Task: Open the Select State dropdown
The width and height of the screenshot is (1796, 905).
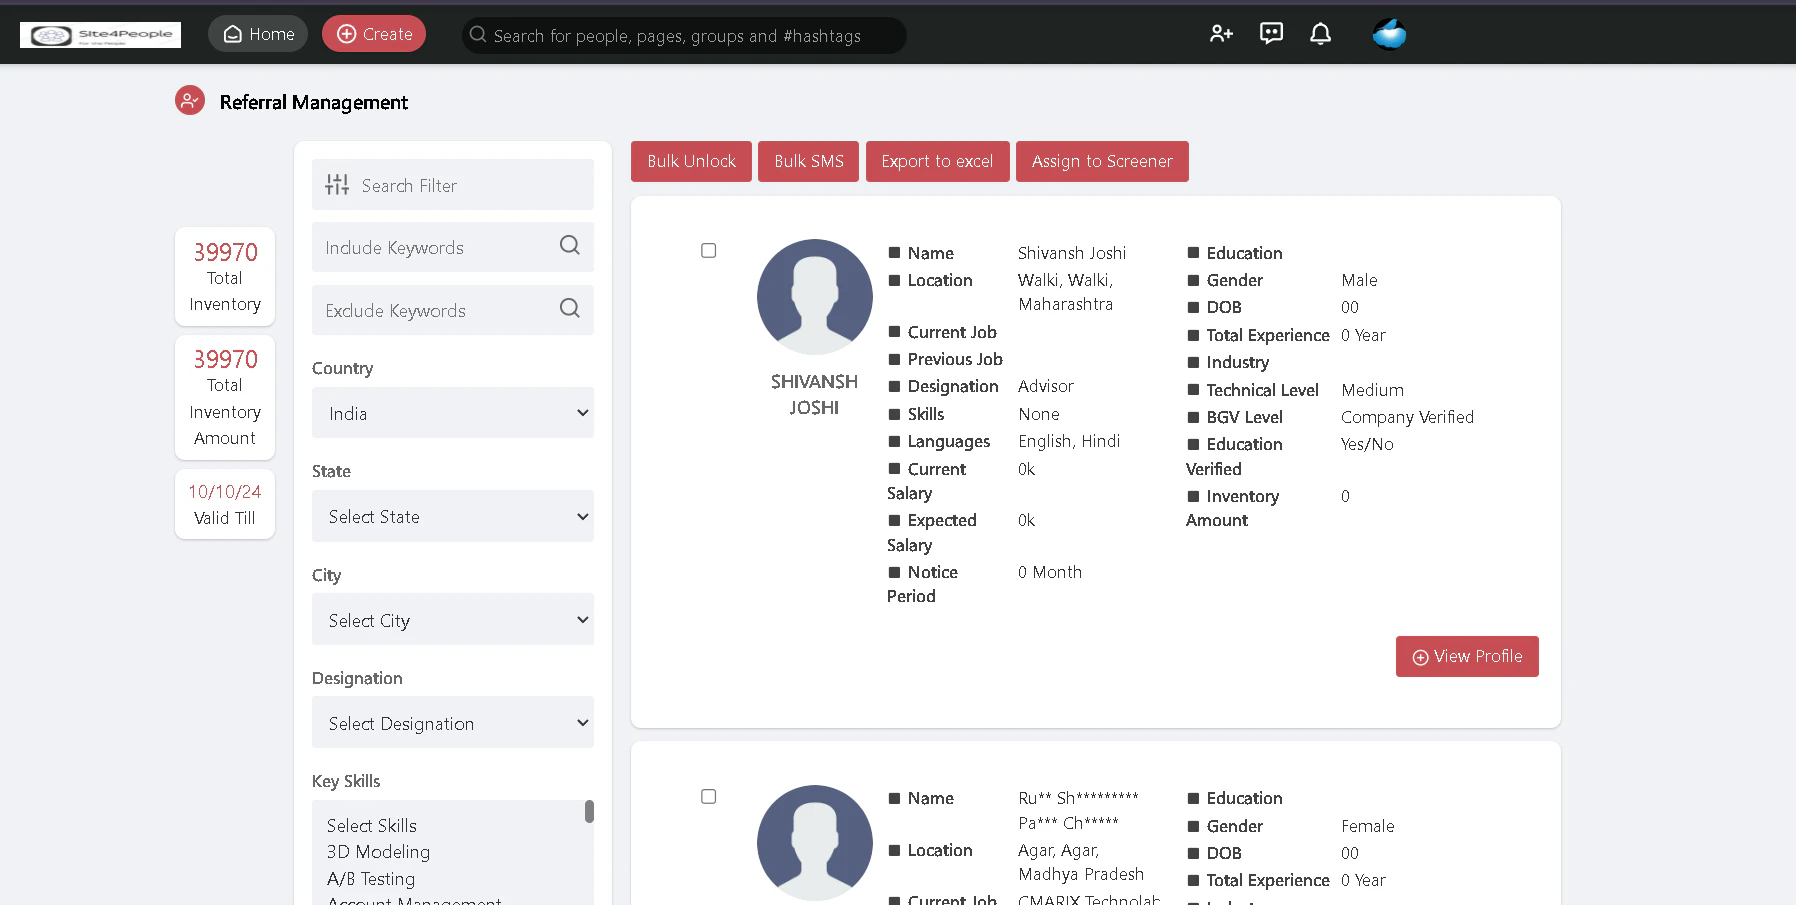Action: 453,516
